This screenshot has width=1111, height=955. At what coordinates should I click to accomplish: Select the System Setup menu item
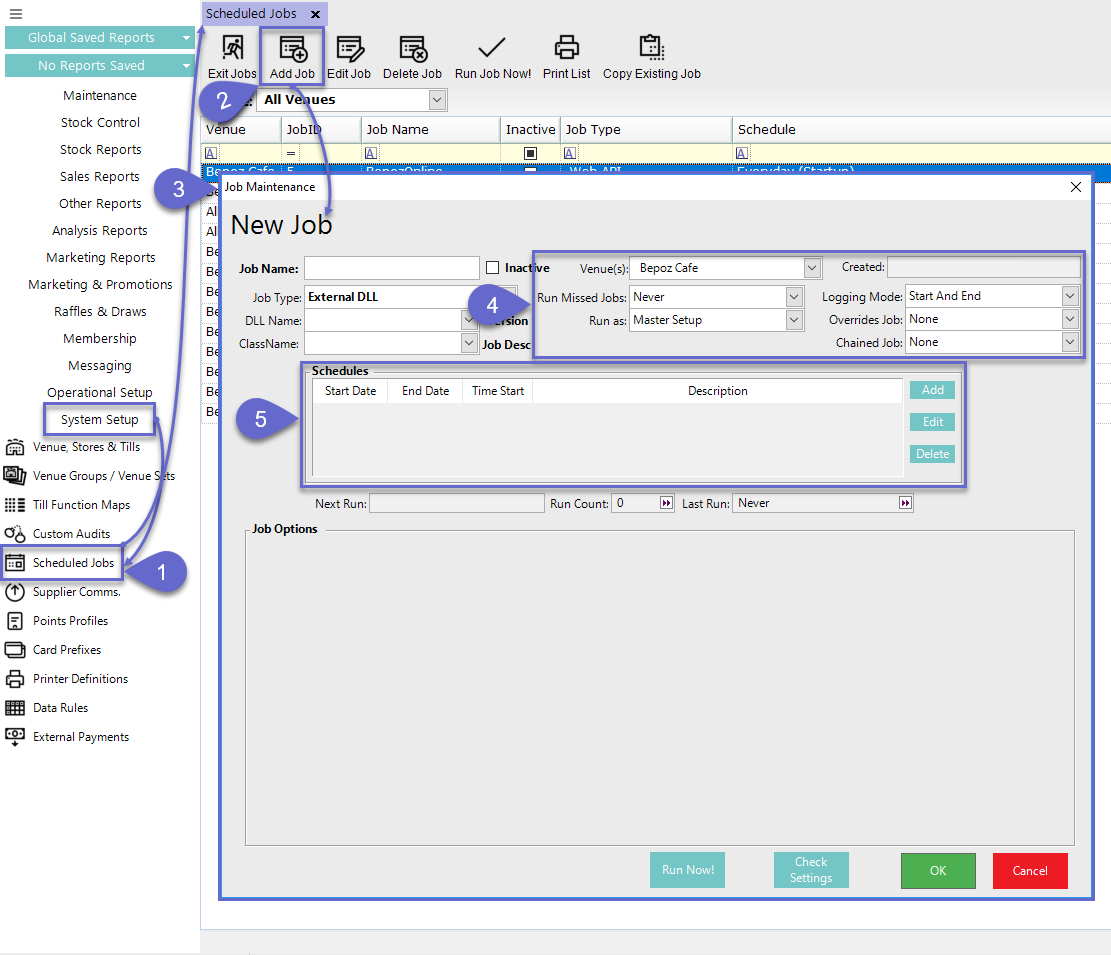[x=99, y=420]
